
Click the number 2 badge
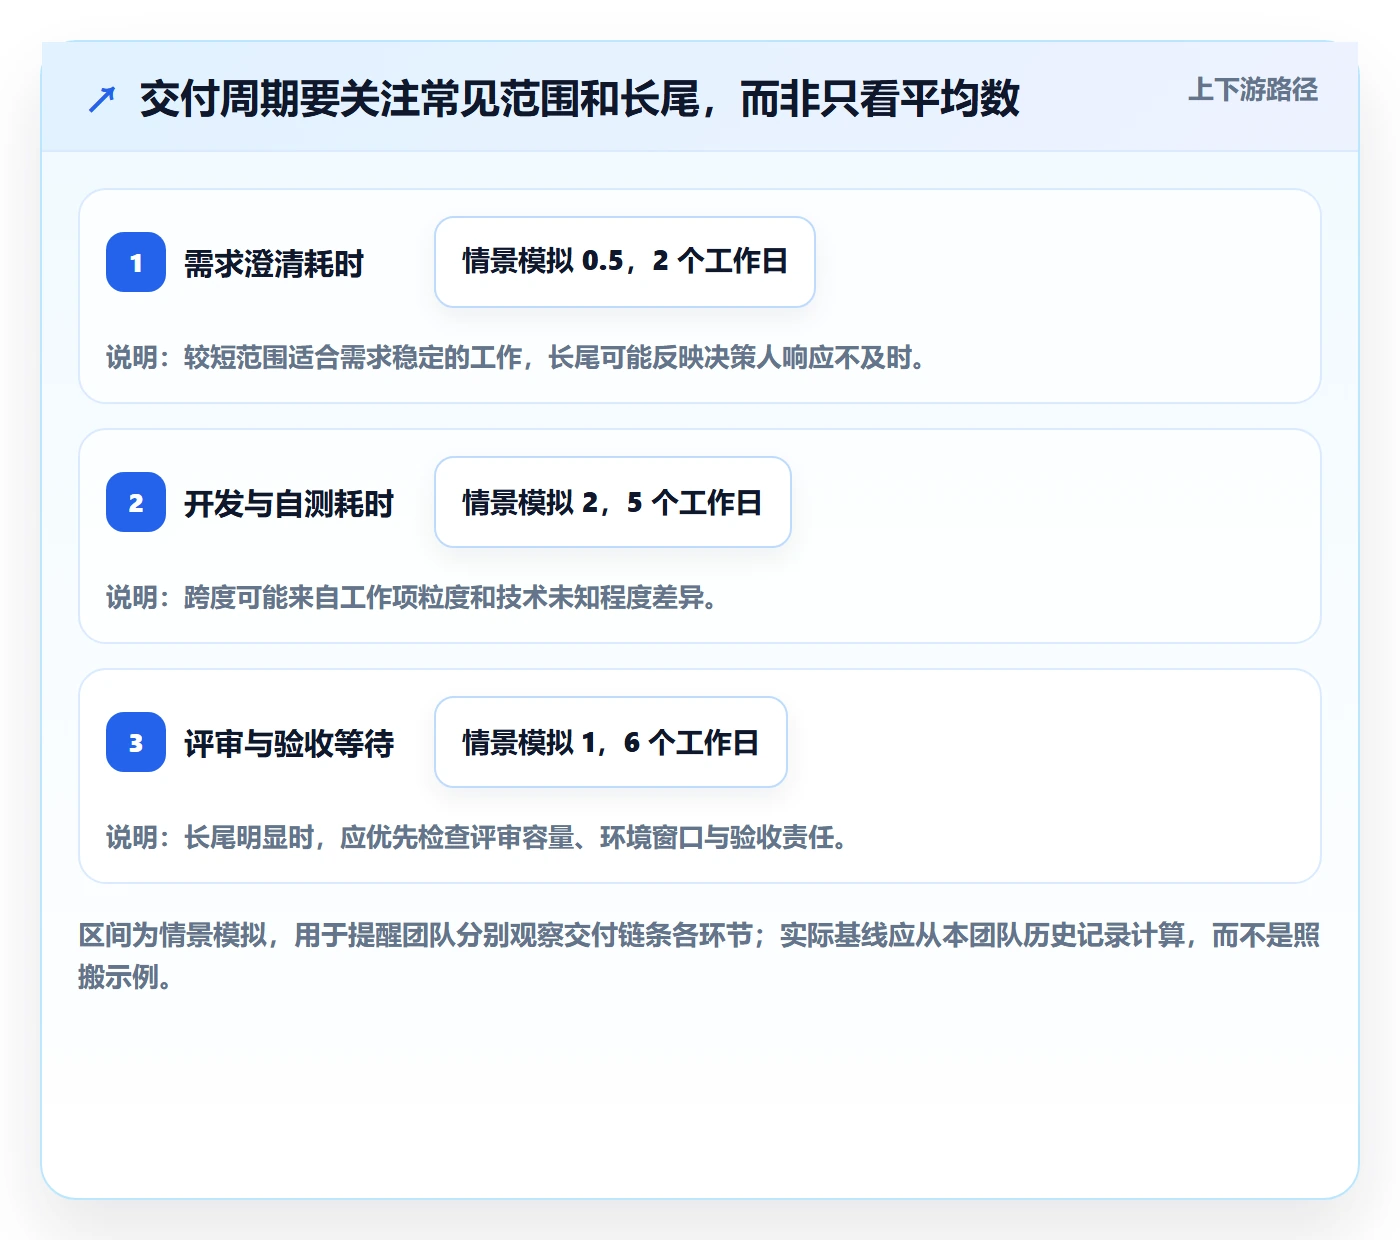[136, 502]
